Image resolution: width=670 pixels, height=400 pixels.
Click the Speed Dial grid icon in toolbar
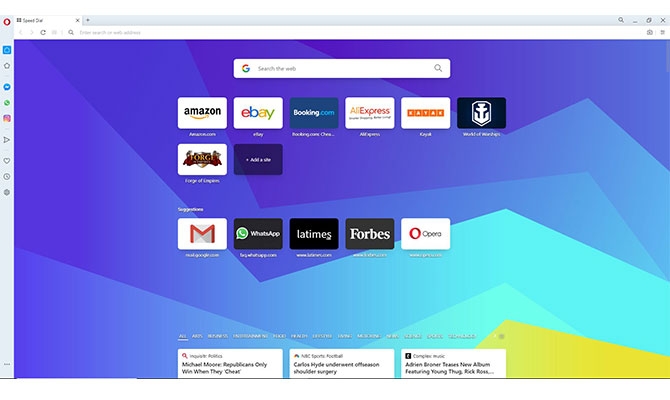(54, 32)
